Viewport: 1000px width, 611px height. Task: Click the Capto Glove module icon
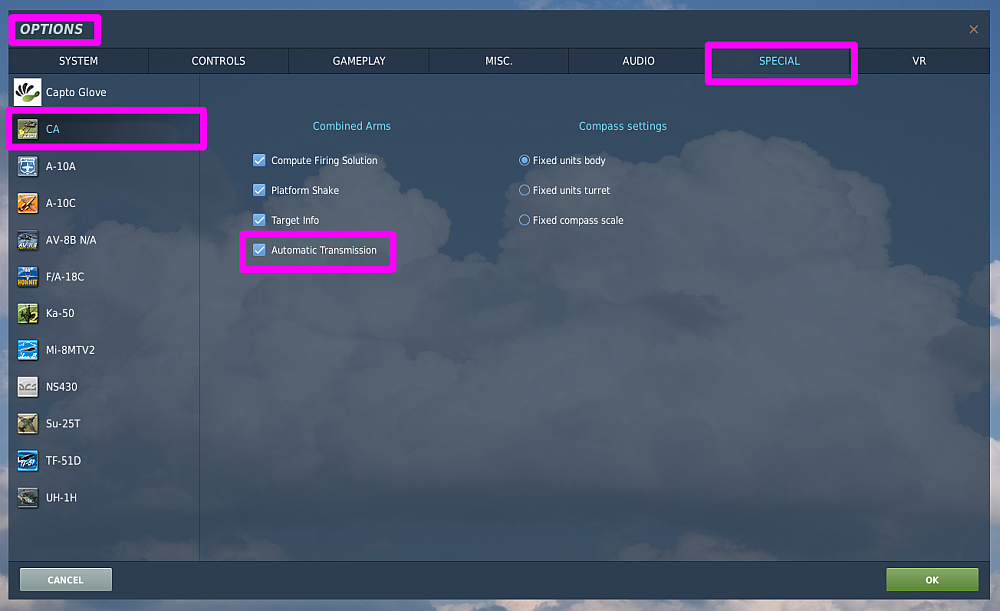[x=27, y=92]
